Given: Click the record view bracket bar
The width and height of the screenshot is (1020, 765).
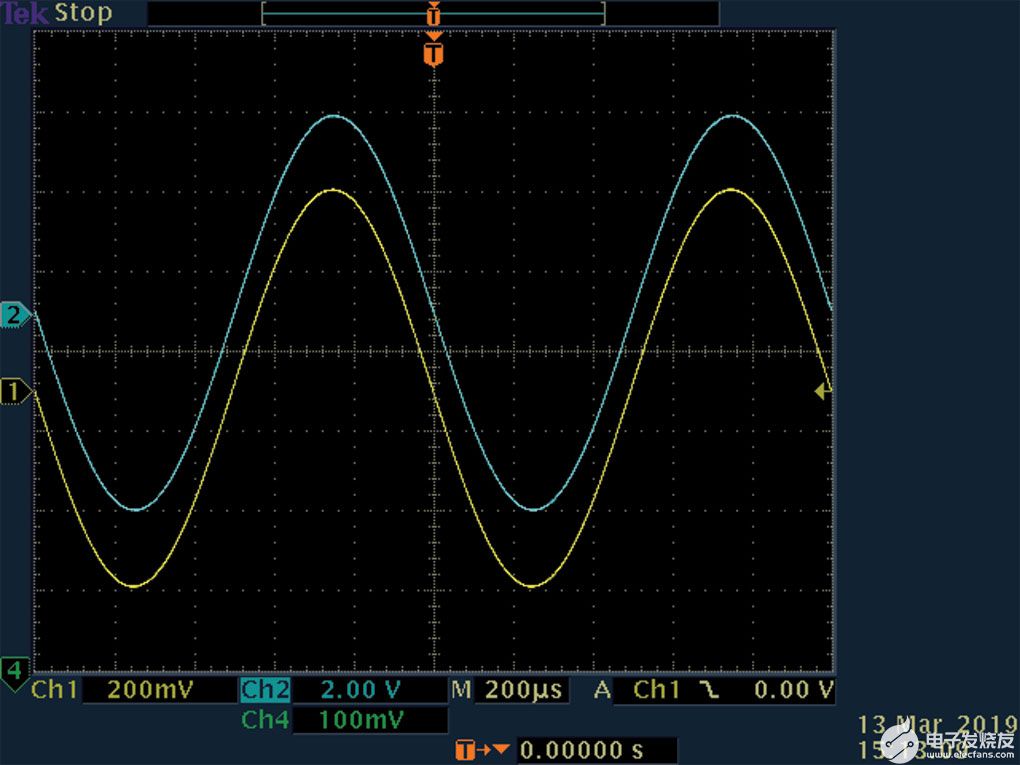Looking at the screenshot, I should 433,13.
